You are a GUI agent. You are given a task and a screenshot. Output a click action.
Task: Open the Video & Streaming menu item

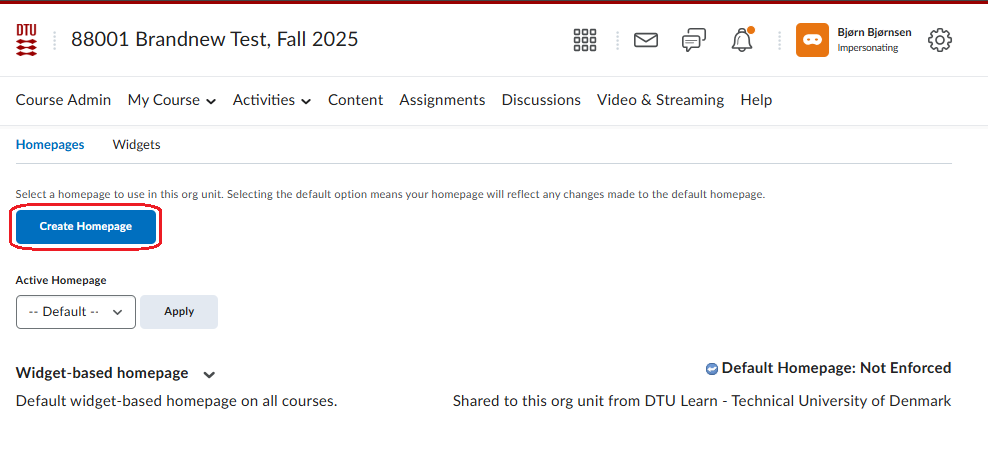pyautogui.click(x=660, y=100)
